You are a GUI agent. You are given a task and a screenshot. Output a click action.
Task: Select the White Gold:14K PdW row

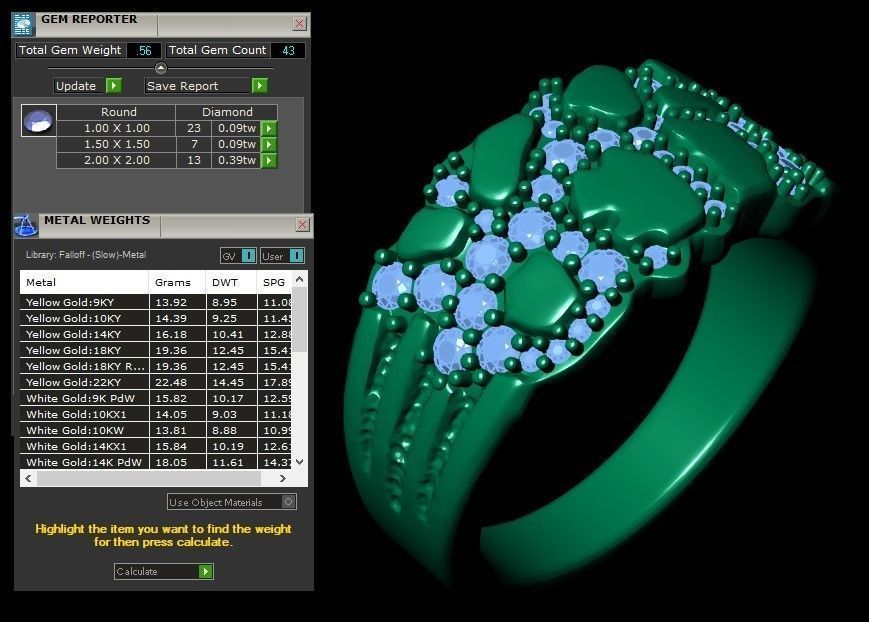(156, 462)
